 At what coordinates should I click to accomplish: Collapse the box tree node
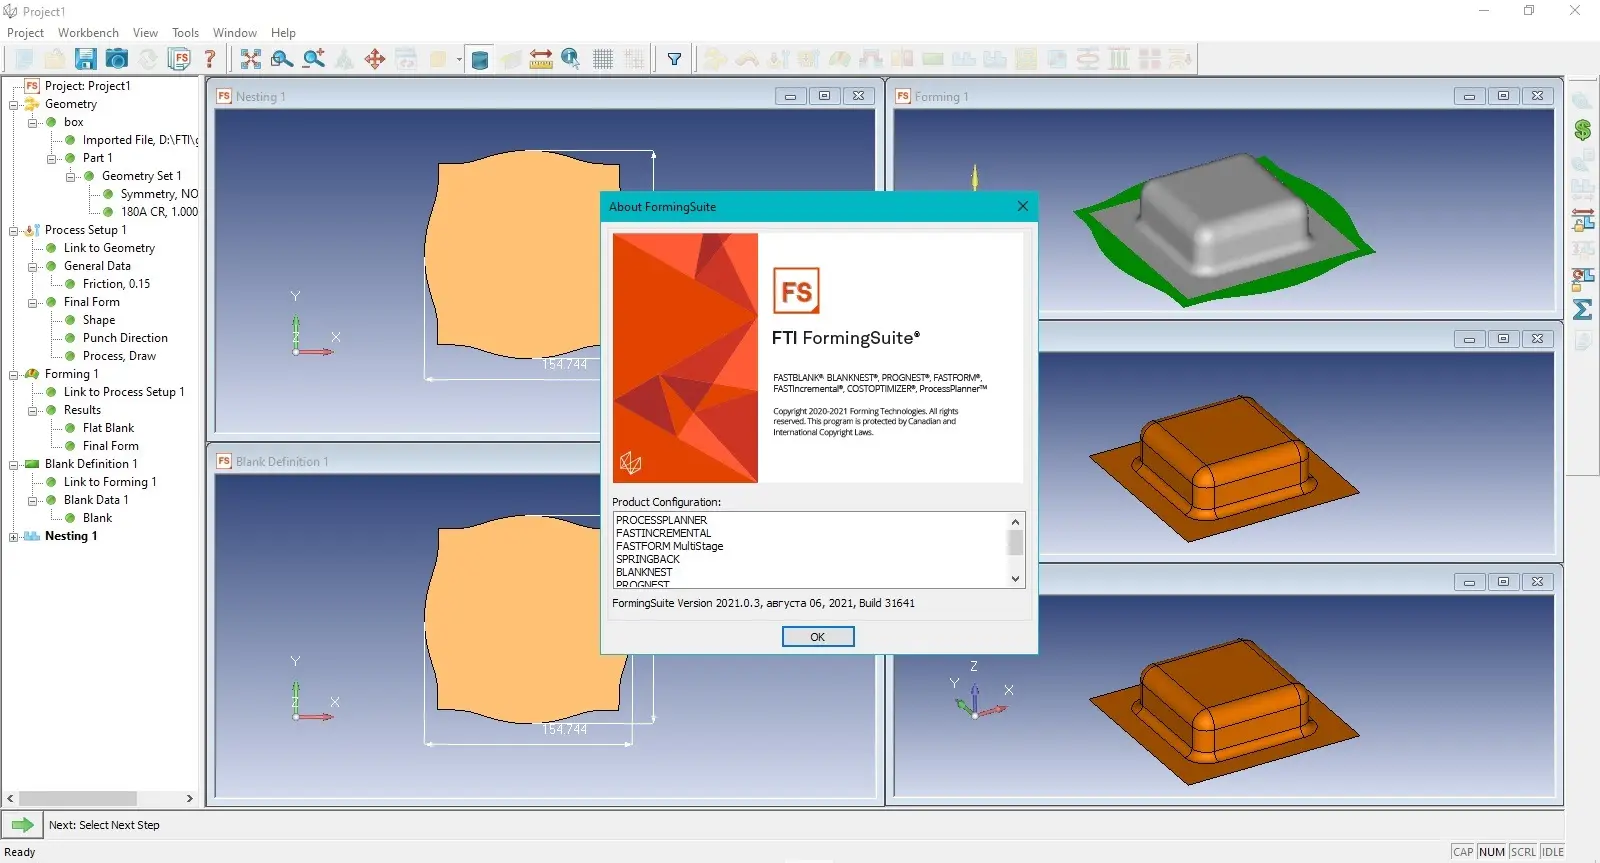coord(33,122)
